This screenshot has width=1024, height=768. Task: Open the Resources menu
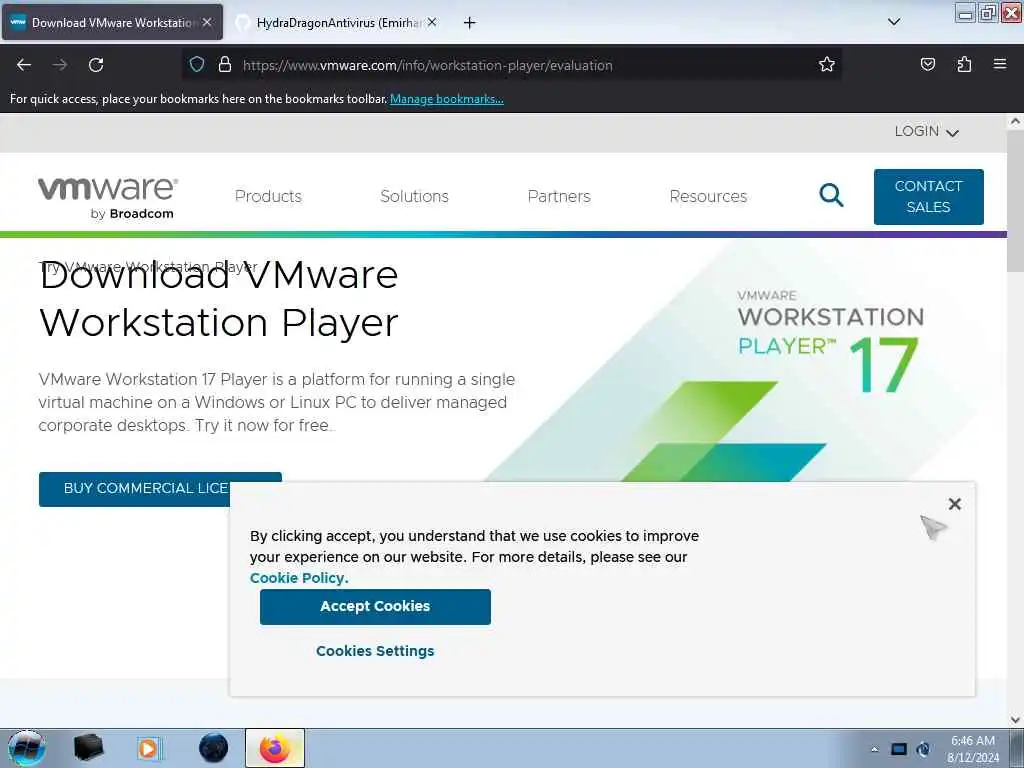click(708, 197)
